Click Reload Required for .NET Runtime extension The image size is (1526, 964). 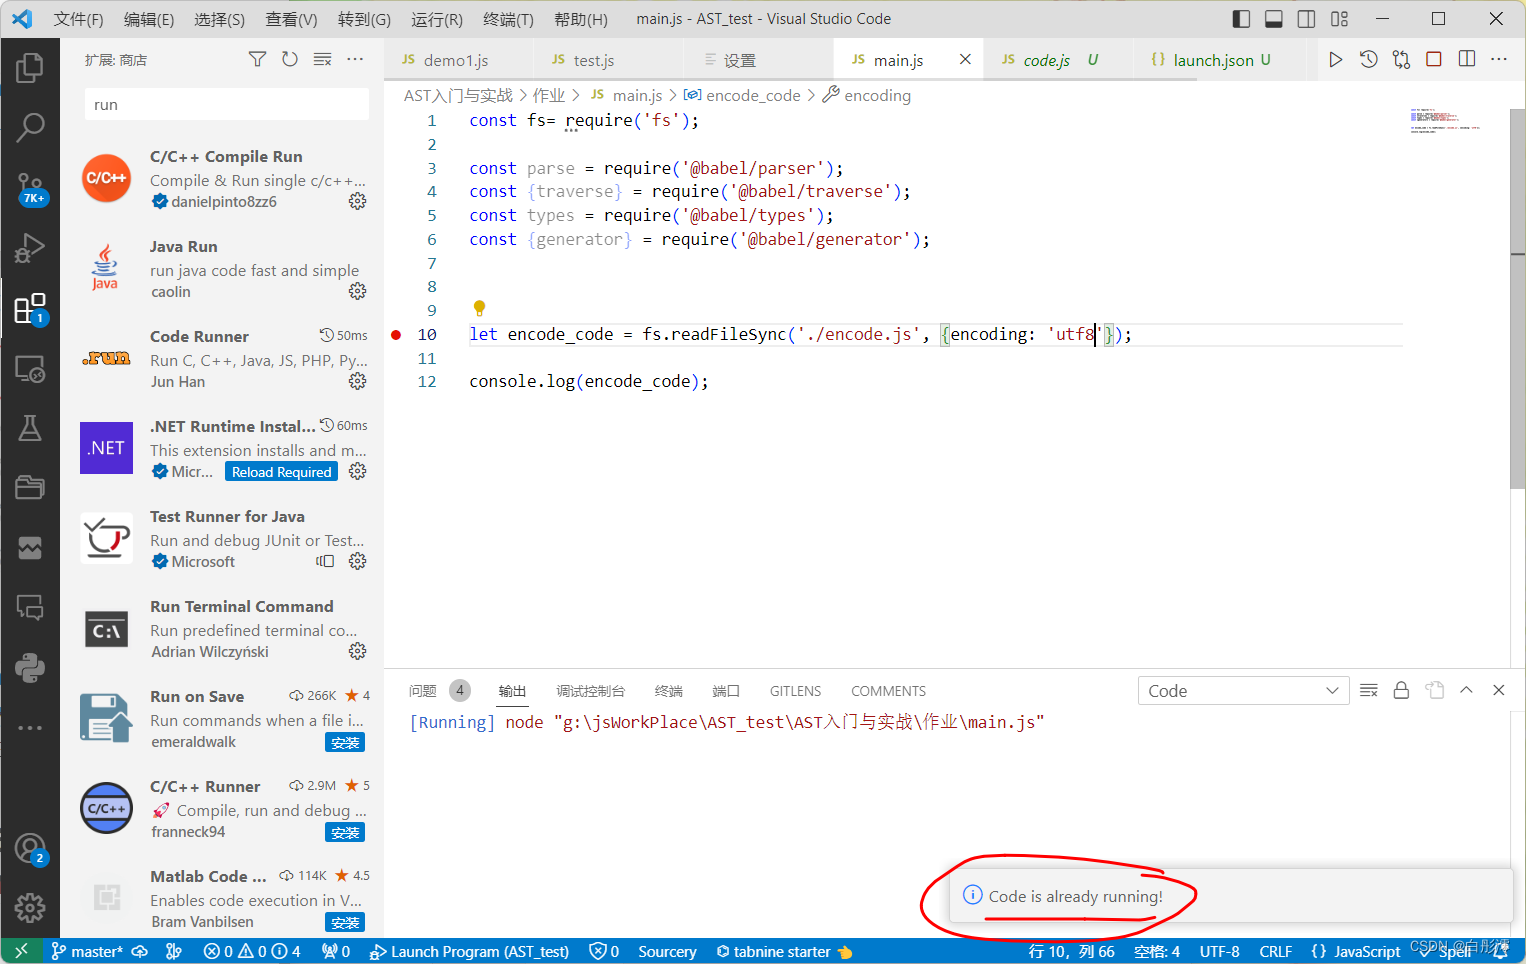tap(281, 472)
